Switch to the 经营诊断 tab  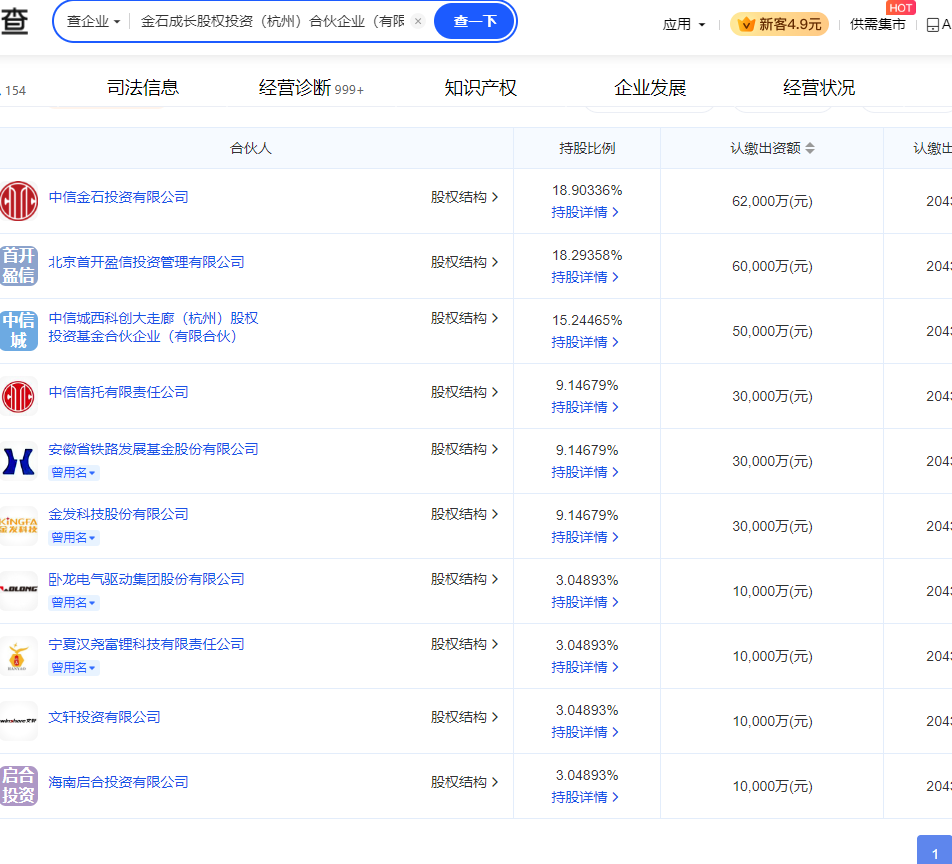click(311, 87)
